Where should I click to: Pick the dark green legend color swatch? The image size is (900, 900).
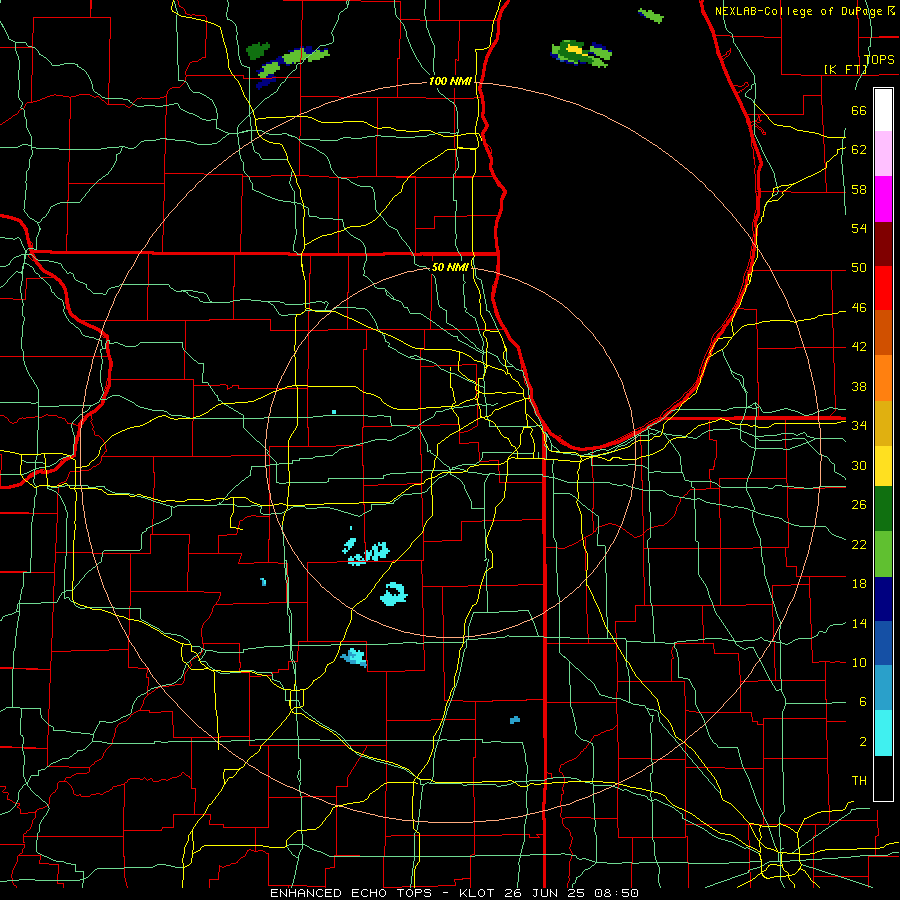click(x=883, y=509)
